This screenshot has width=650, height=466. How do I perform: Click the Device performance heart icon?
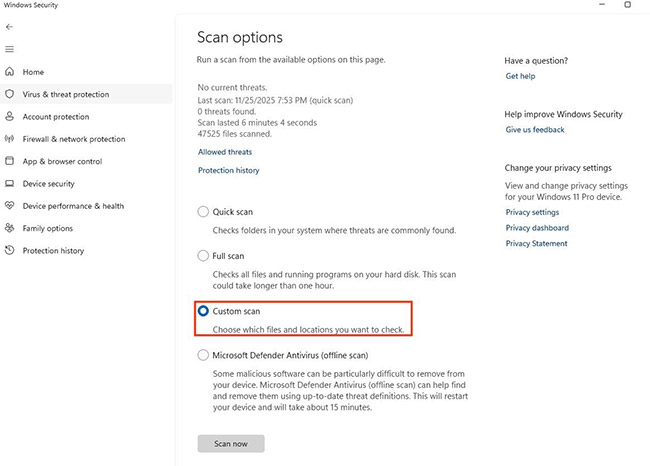click(x=9, y=206)
